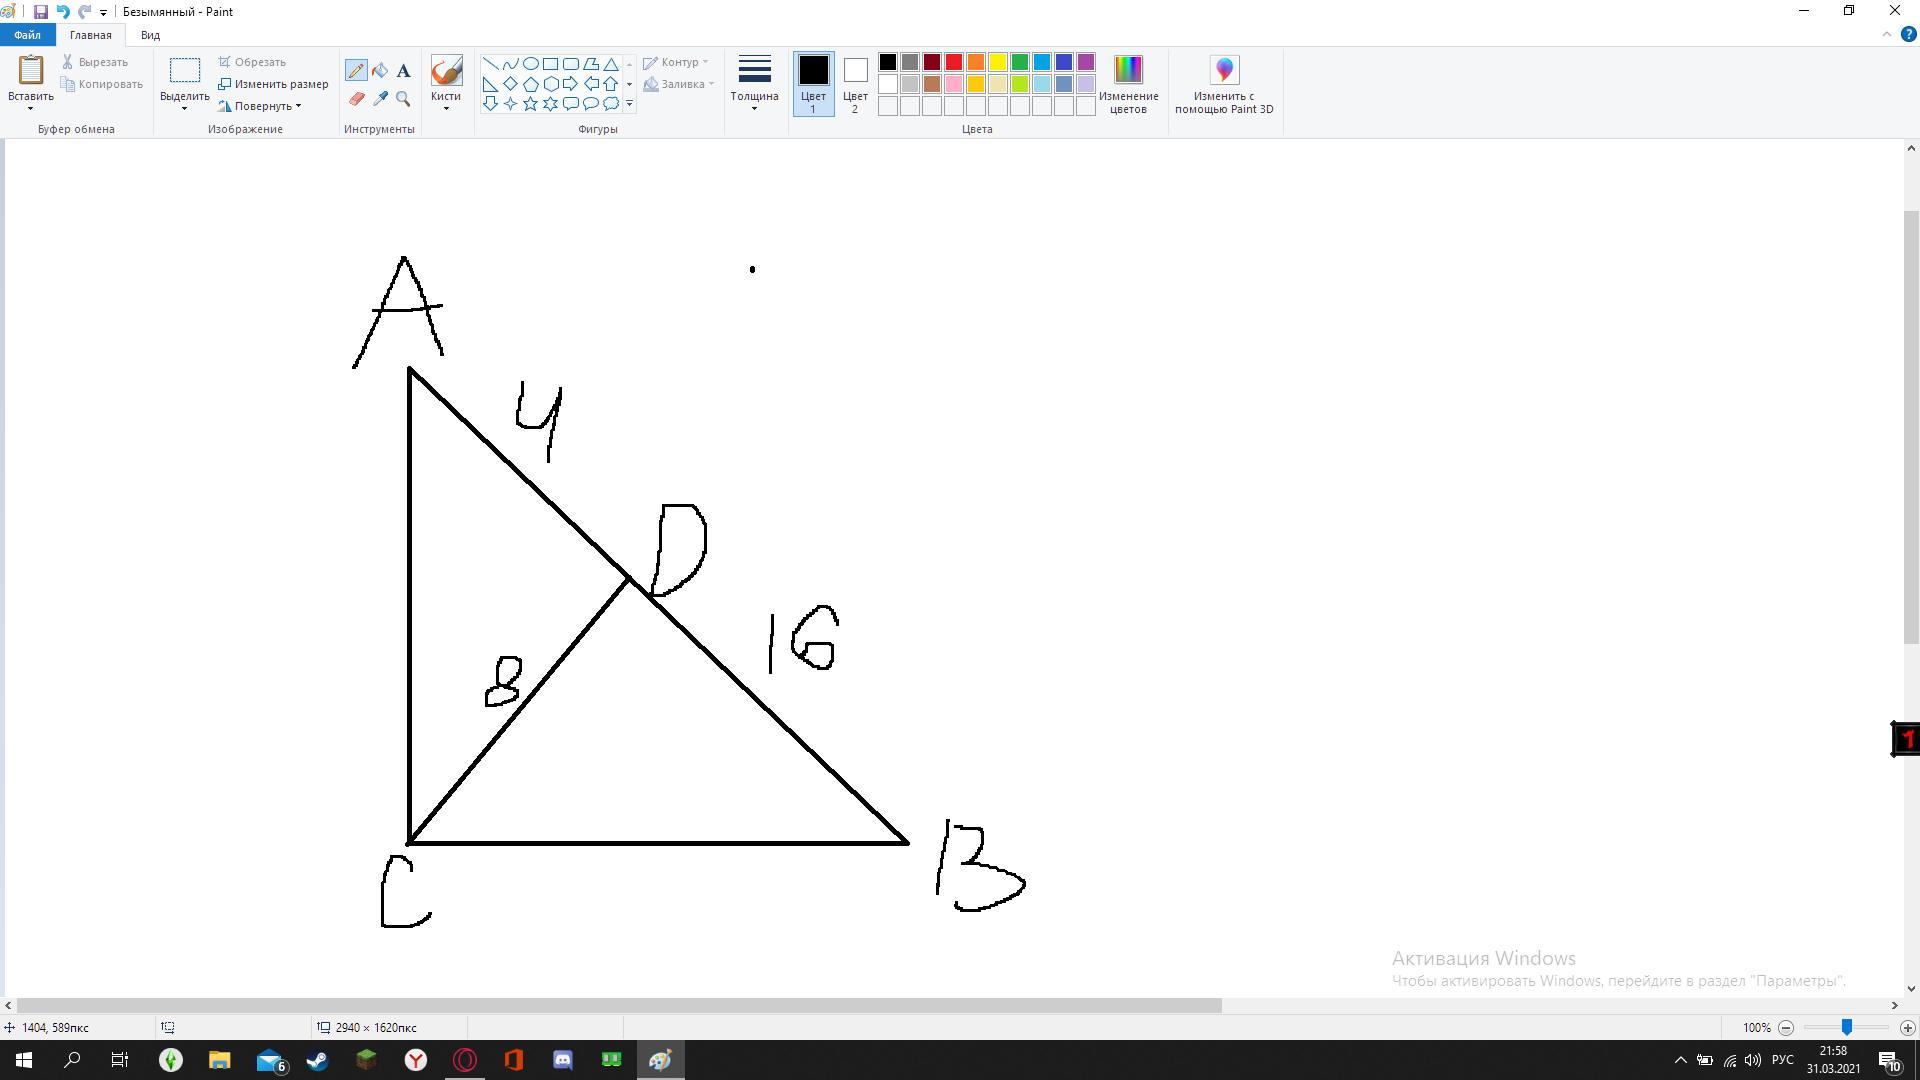Open Изменение цветов color editor
This screenshot has width=1920, height=1080.
coord(1128,84)
